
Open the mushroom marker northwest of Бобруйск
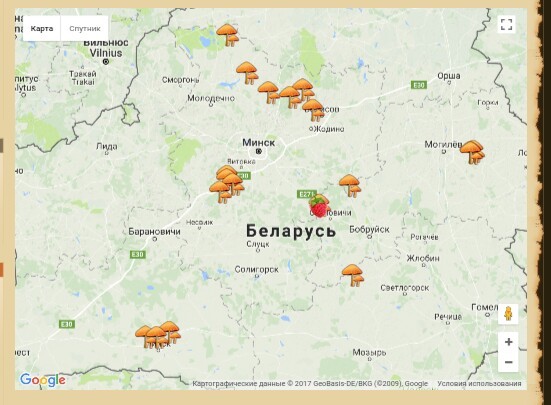(x=350, y=185)
